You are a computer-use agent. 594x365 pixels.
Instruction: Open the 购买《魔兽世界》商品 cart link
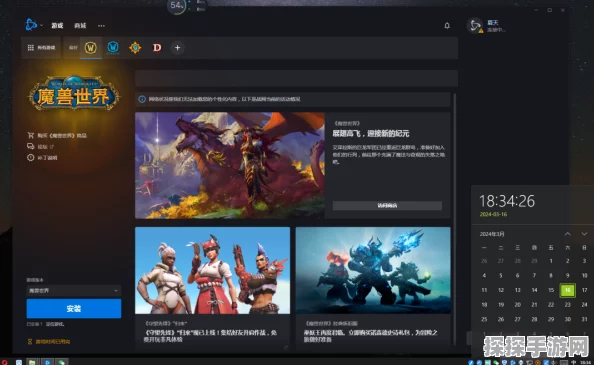(x=57, y=135)
